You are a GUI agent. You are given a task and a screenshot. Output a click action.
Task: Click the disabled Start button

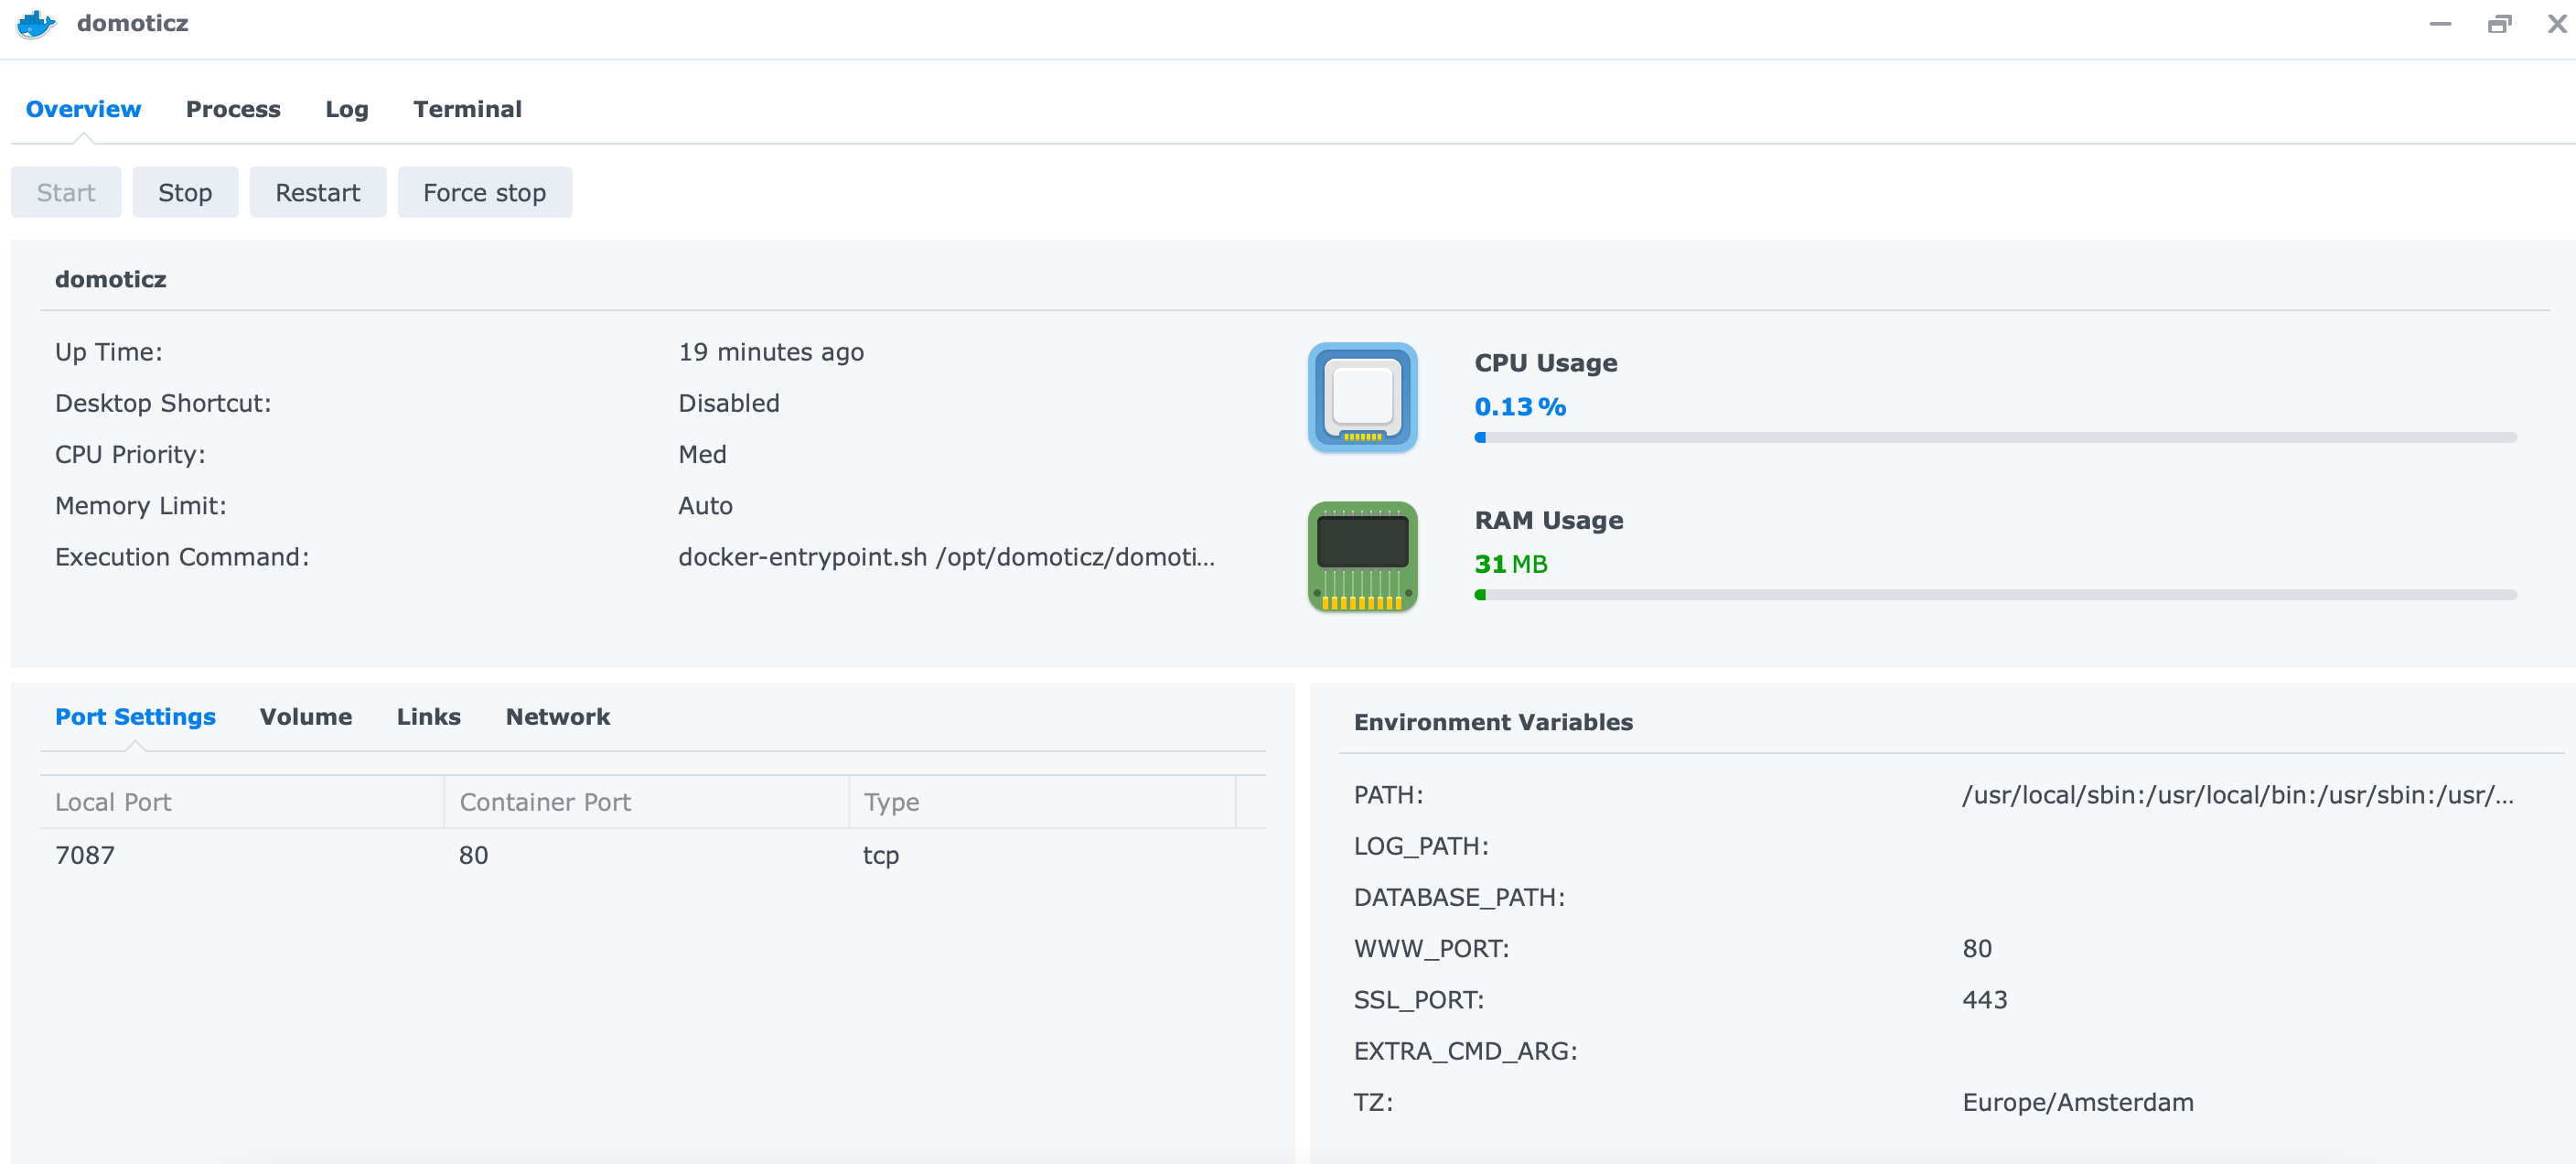pyautogui.click(x=66, y=192)
